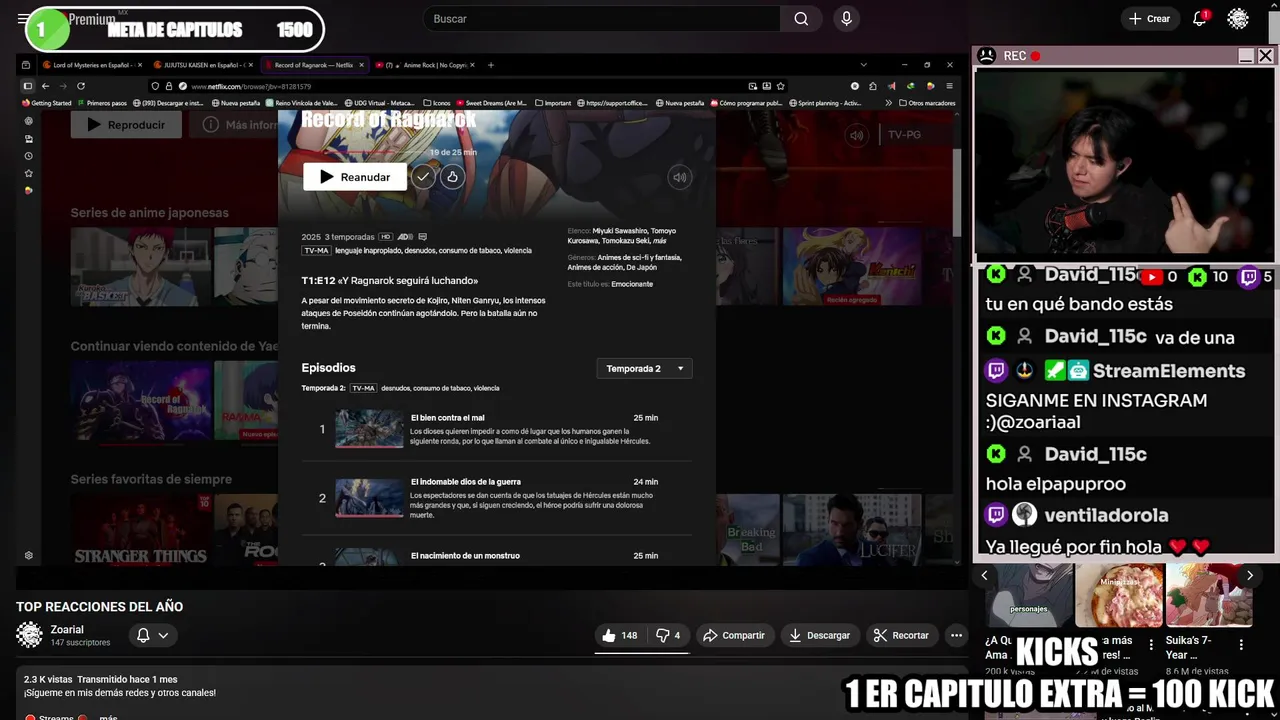Go back using the browser back arrow
This screenshot has width=1280, height=720.
coord(45,86)
